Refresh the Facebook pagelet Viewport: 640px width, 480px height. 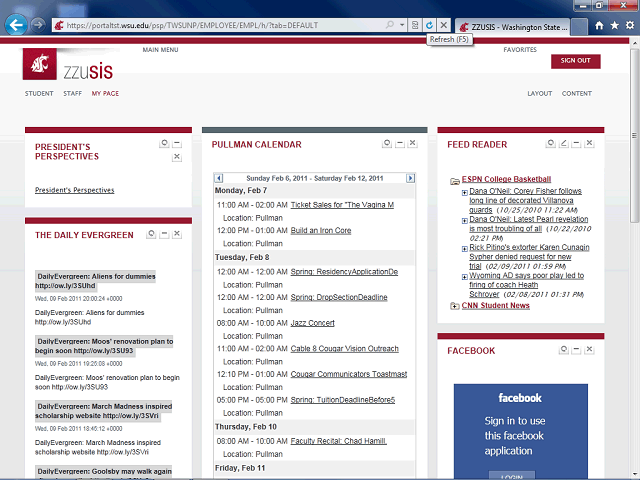[x=564, y=349]
